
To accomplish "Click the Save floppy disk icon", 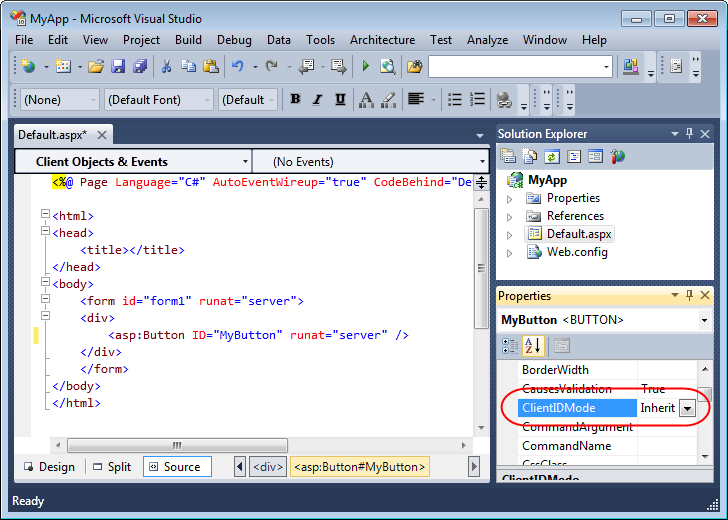I will coord(118,66).
